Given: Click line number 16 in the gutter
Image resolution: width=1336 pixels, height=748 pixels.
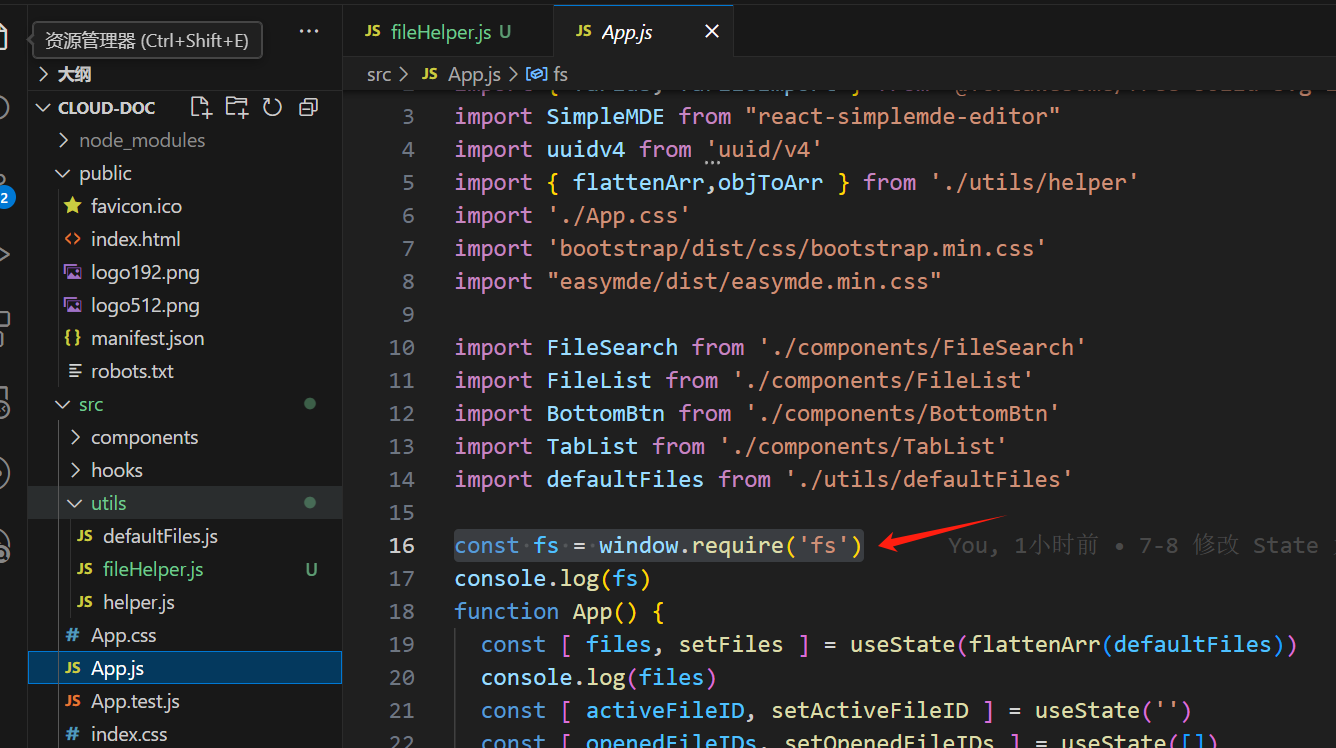Looking at the screenshot, I should [402, 545].
